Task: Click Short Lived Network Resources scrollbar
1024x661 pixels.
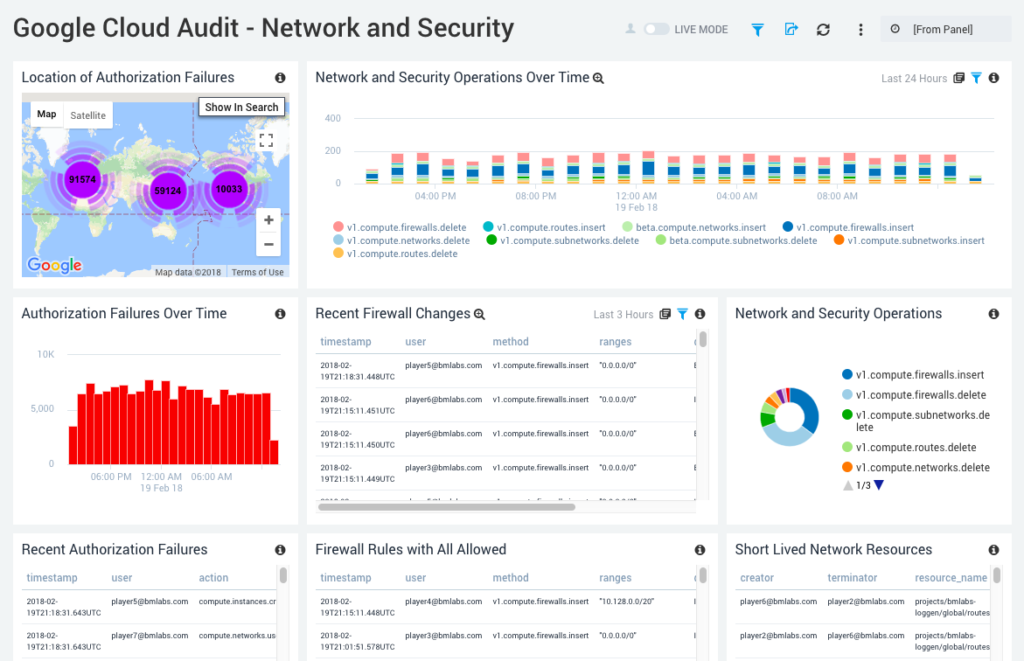Action: [997, 575]
